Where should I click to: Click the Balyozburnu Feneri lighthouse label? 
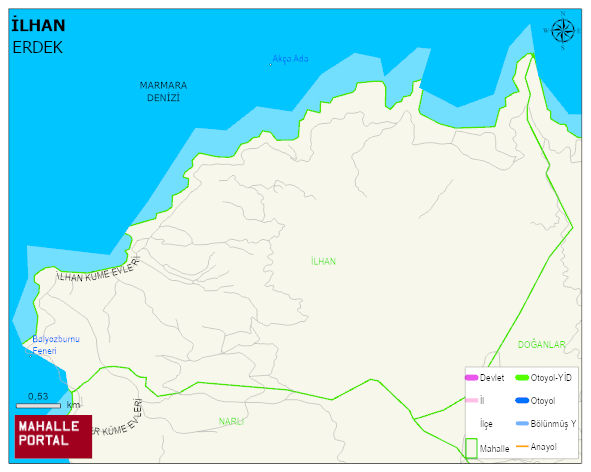pyautogui.click(x=56, y=345)
